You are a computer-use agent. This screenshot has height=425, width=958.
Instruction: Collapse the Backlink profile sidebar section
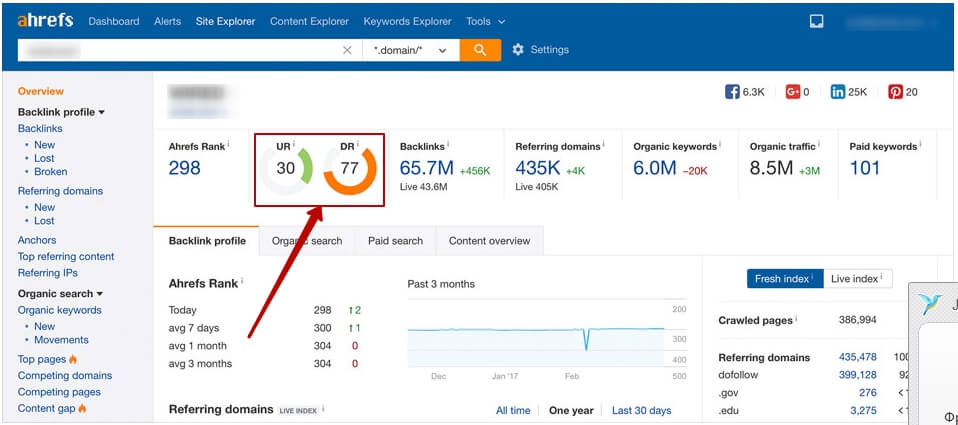click(61, 112)
